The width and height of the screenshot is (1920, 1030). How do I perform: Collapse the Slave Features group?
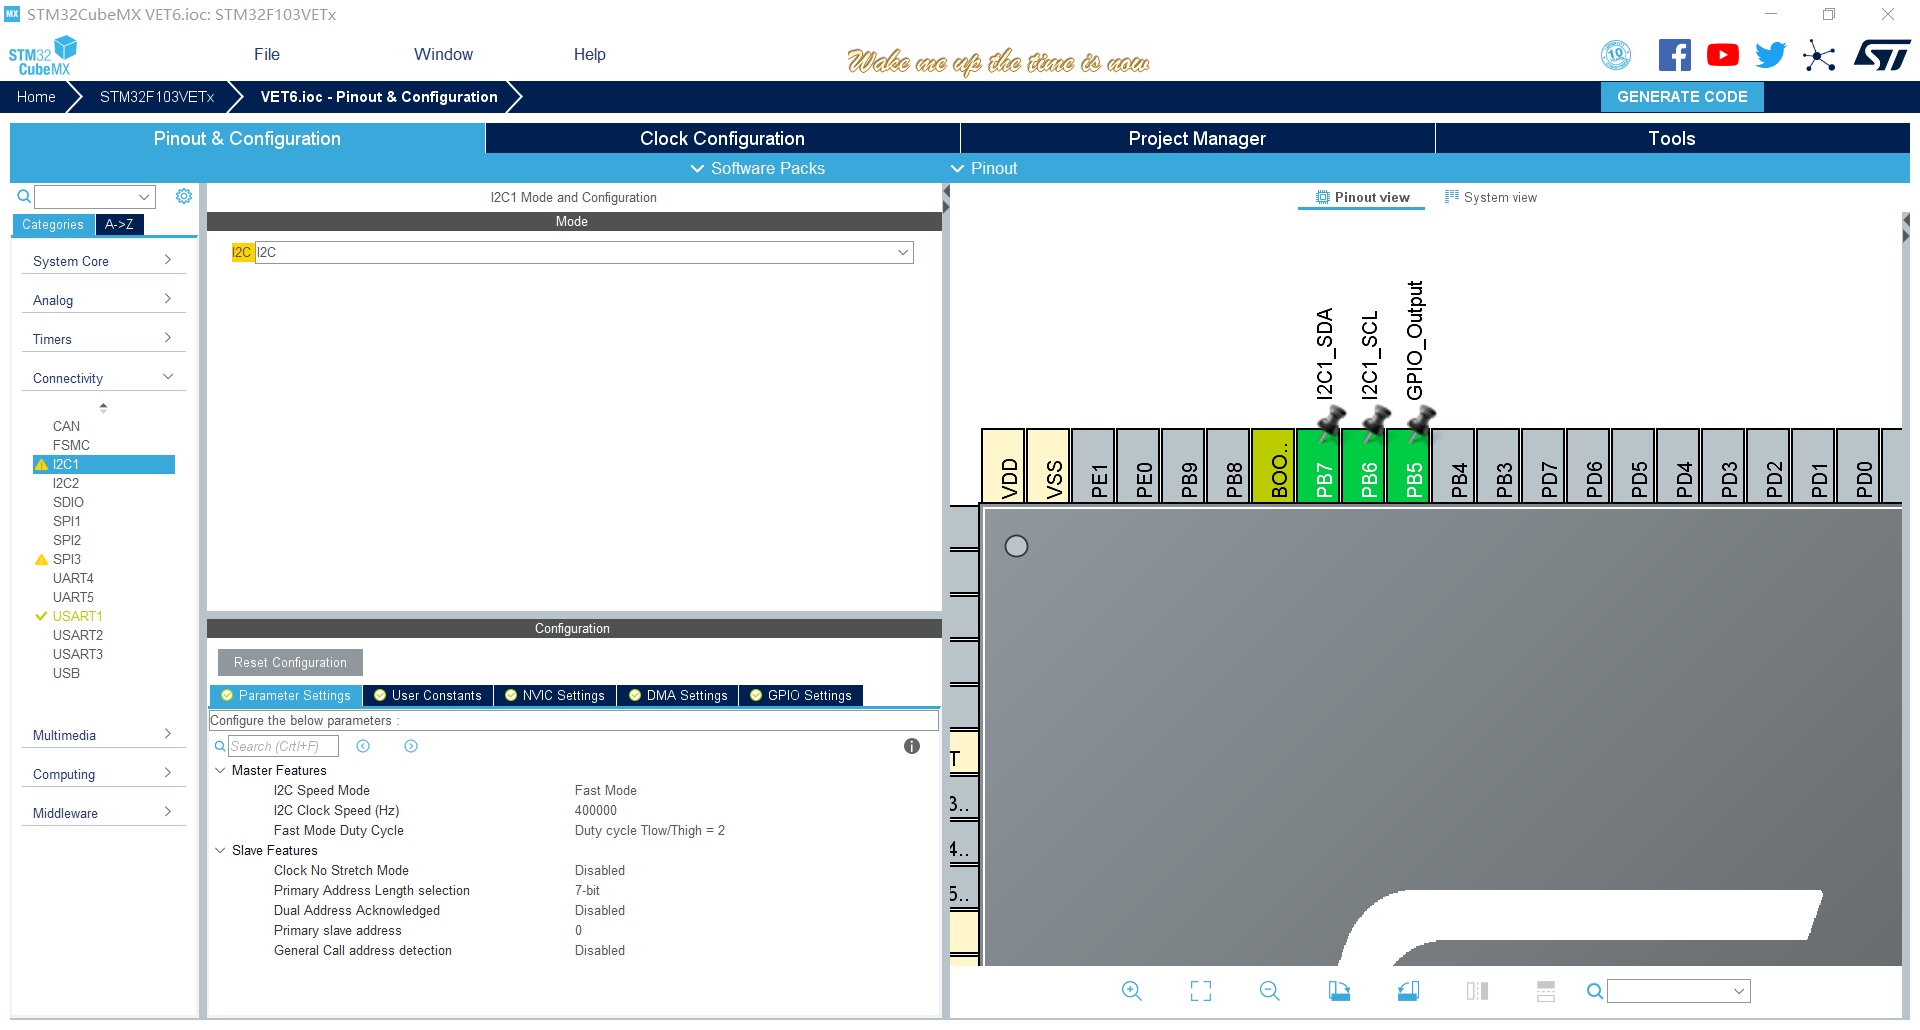click(x=220, y=850)
